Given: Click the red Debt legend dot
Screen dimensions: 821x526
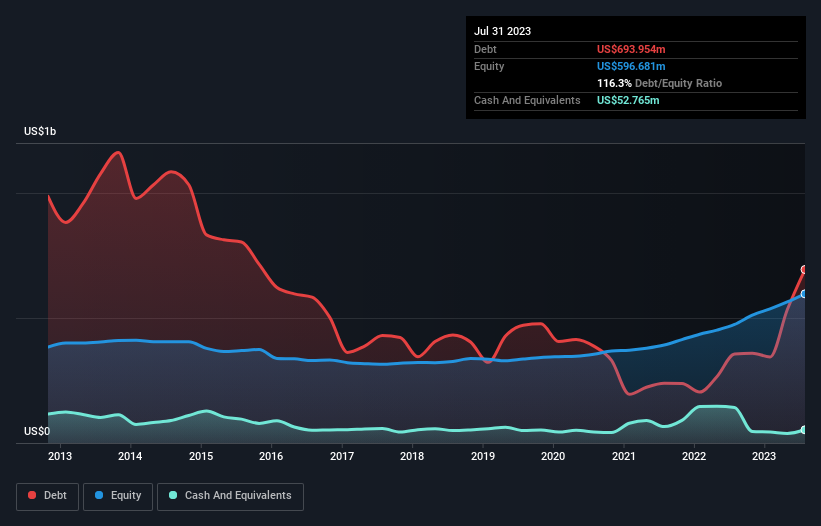Looking at the screenshot, I should [32, 495].
